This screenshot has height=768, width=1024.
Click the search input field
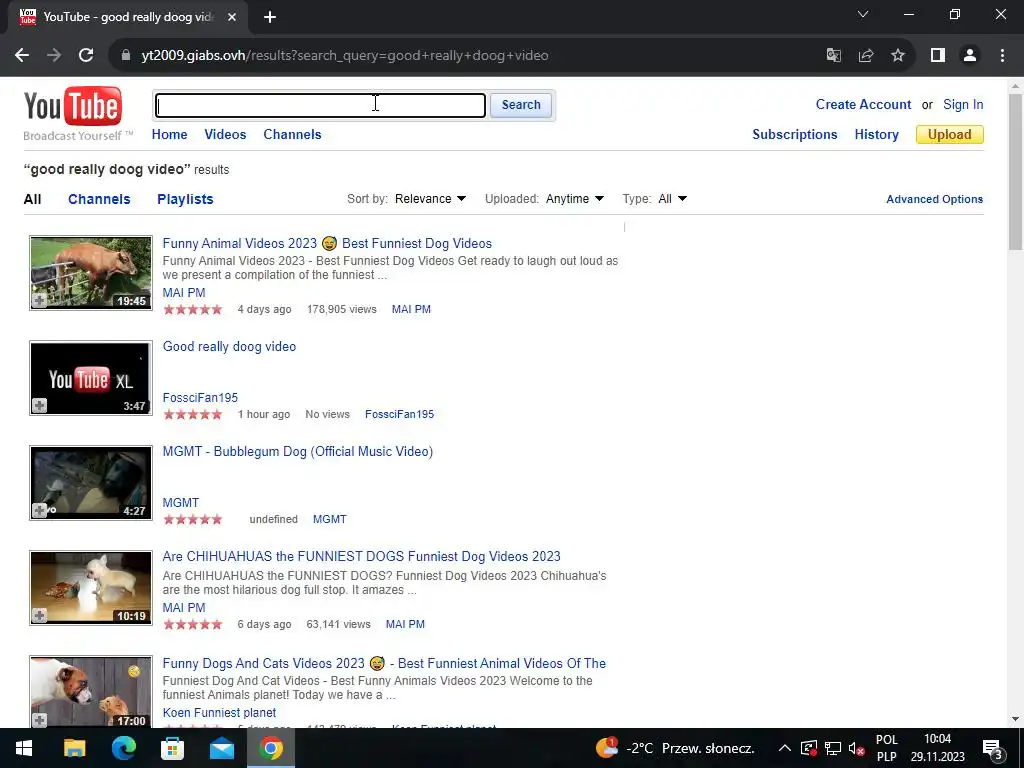[320, 105]
